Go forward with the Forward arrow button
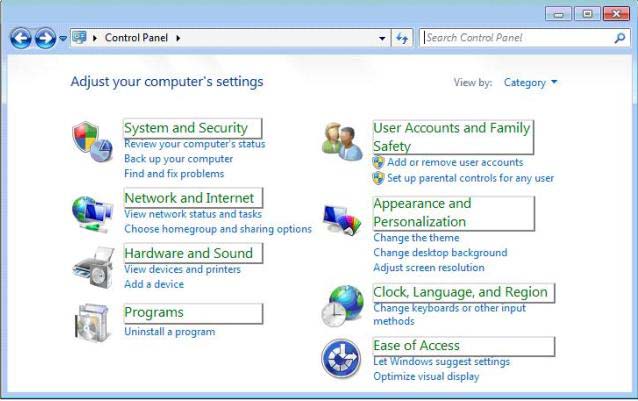This screenshot has height=401, width=638. click(x=45, y=39)
